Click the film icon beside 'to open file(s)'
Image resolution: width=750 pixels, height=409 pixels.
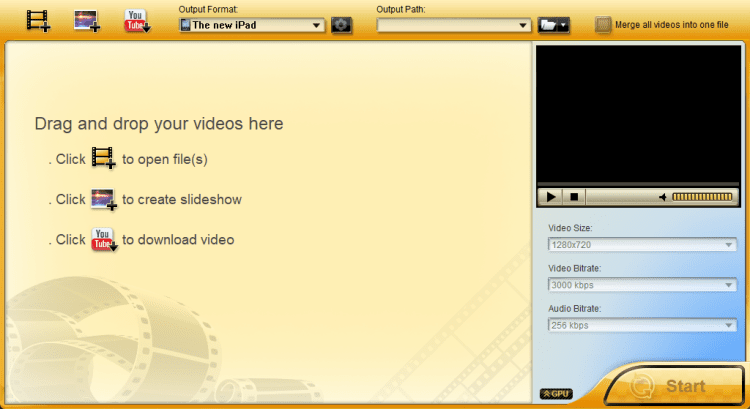103,158
